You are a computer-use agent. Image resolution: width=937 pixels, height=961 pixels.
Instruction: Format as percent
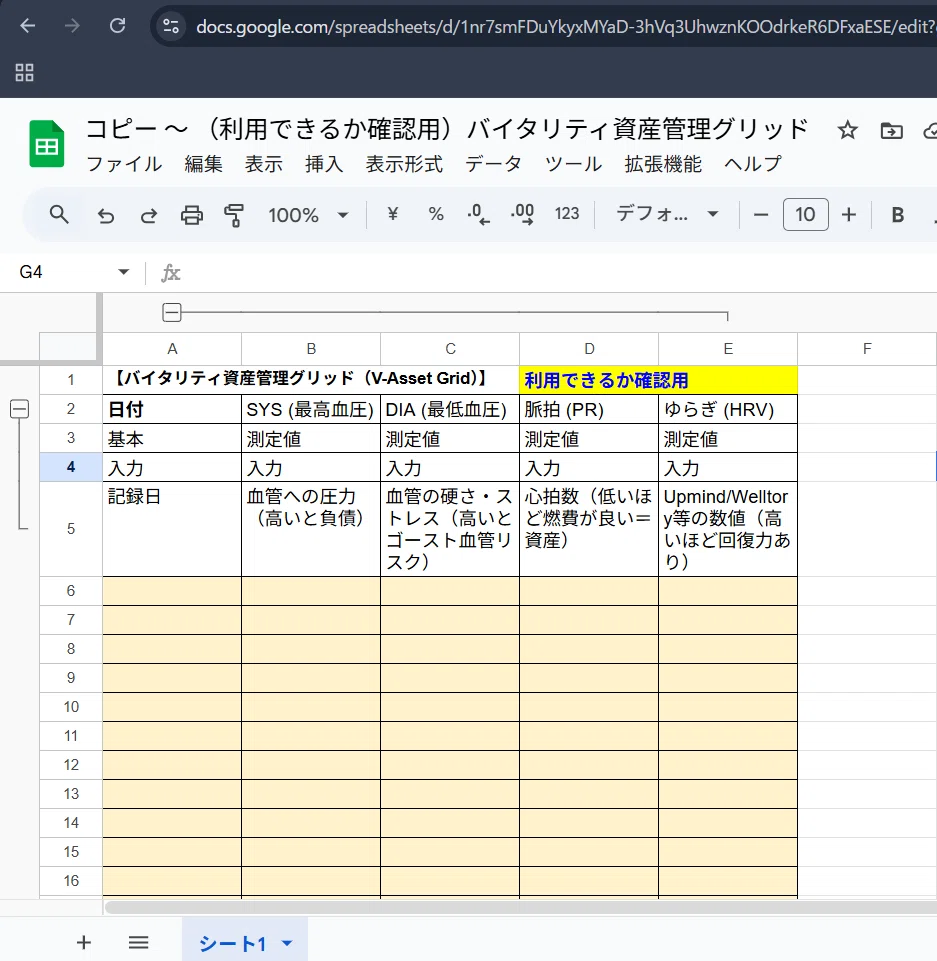pyautogui.click(x=436, y=214)
